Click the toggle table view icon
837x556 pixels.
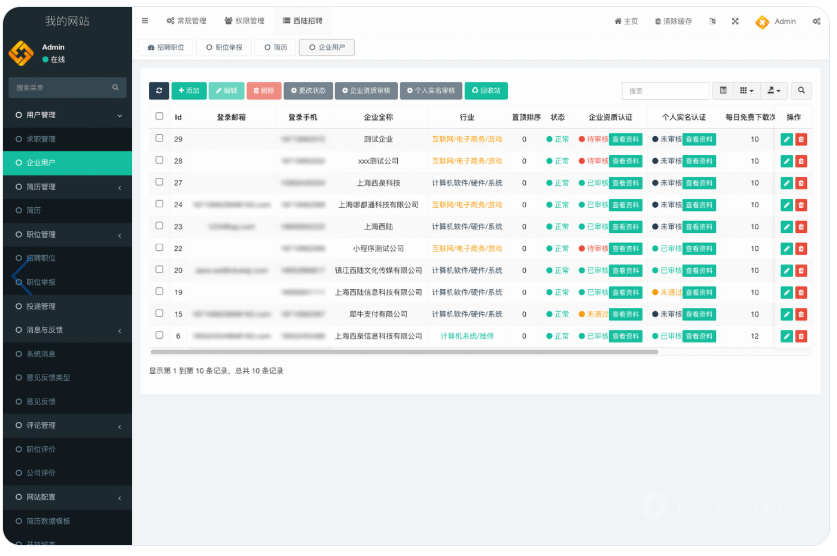tap(724, 91)
